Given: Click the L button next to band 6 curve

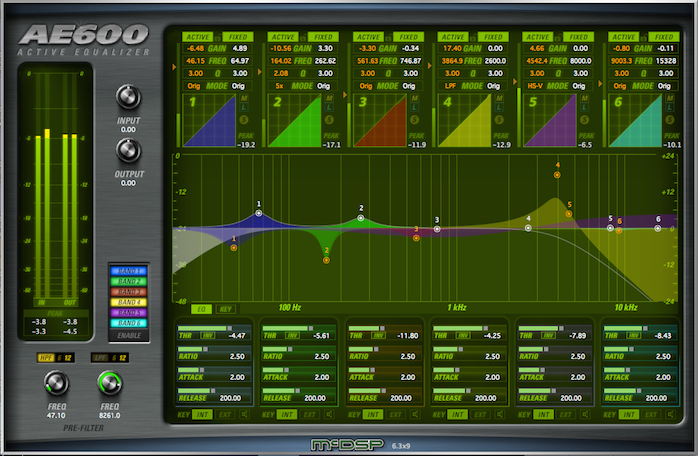Looking at the screenshot, I should pyautogui.click(x=670, y=107).
